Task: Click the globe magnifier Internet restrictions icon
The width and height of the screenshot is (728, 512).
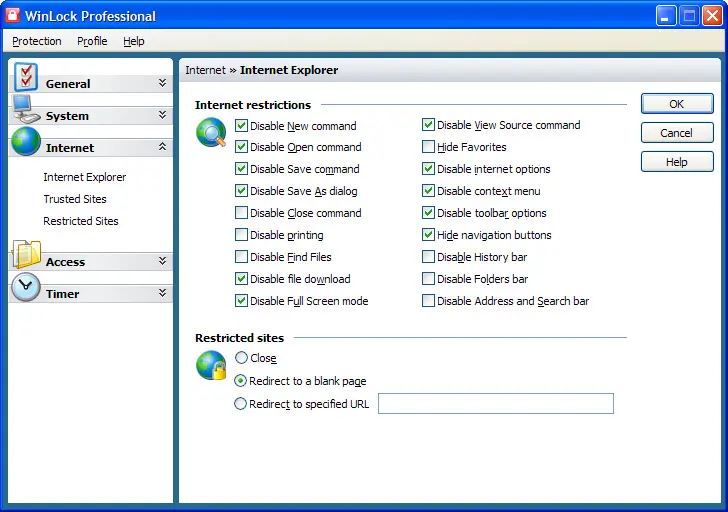Action: (x=211, y=132)
